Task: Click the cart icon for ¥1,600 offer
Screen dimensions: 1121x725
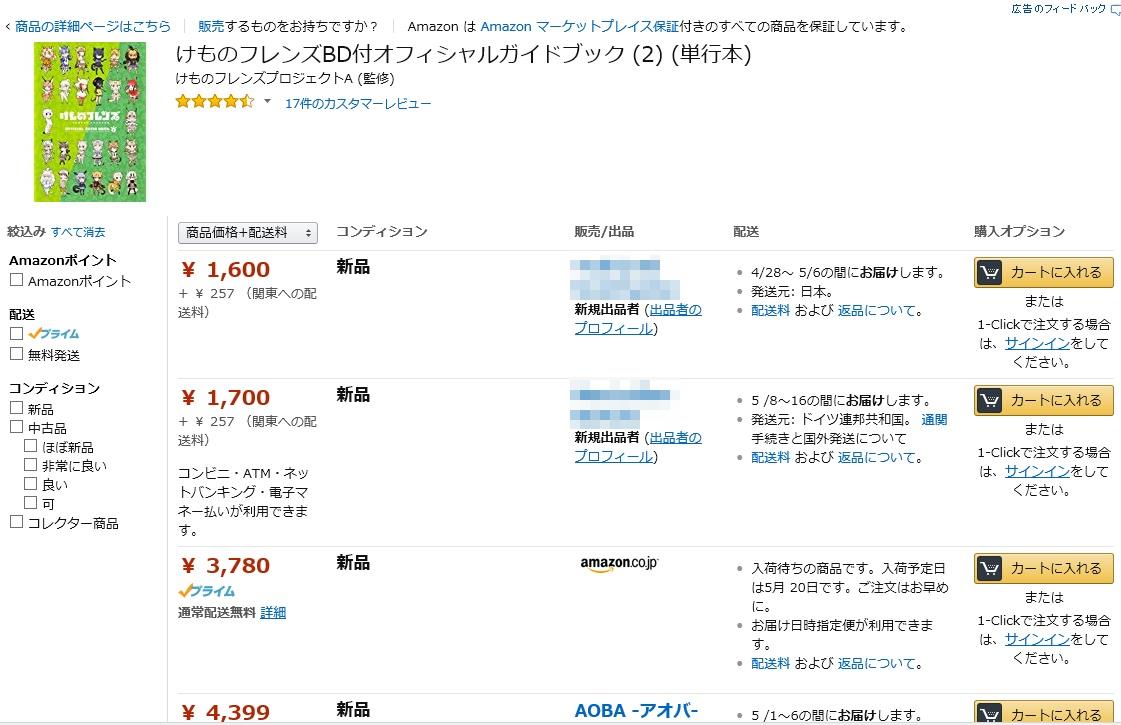Action: pos(989,272)
